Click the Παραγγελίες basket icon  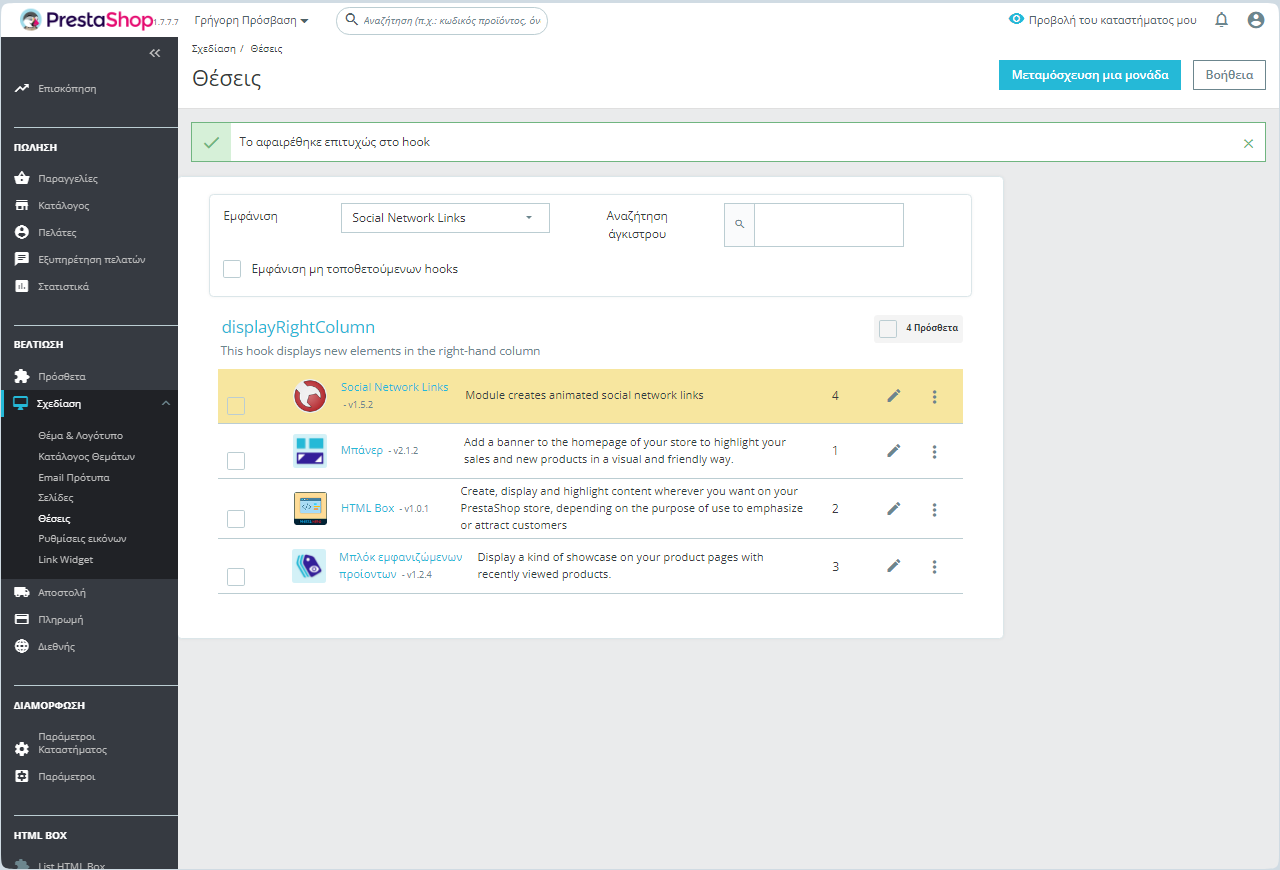[22, 178]
